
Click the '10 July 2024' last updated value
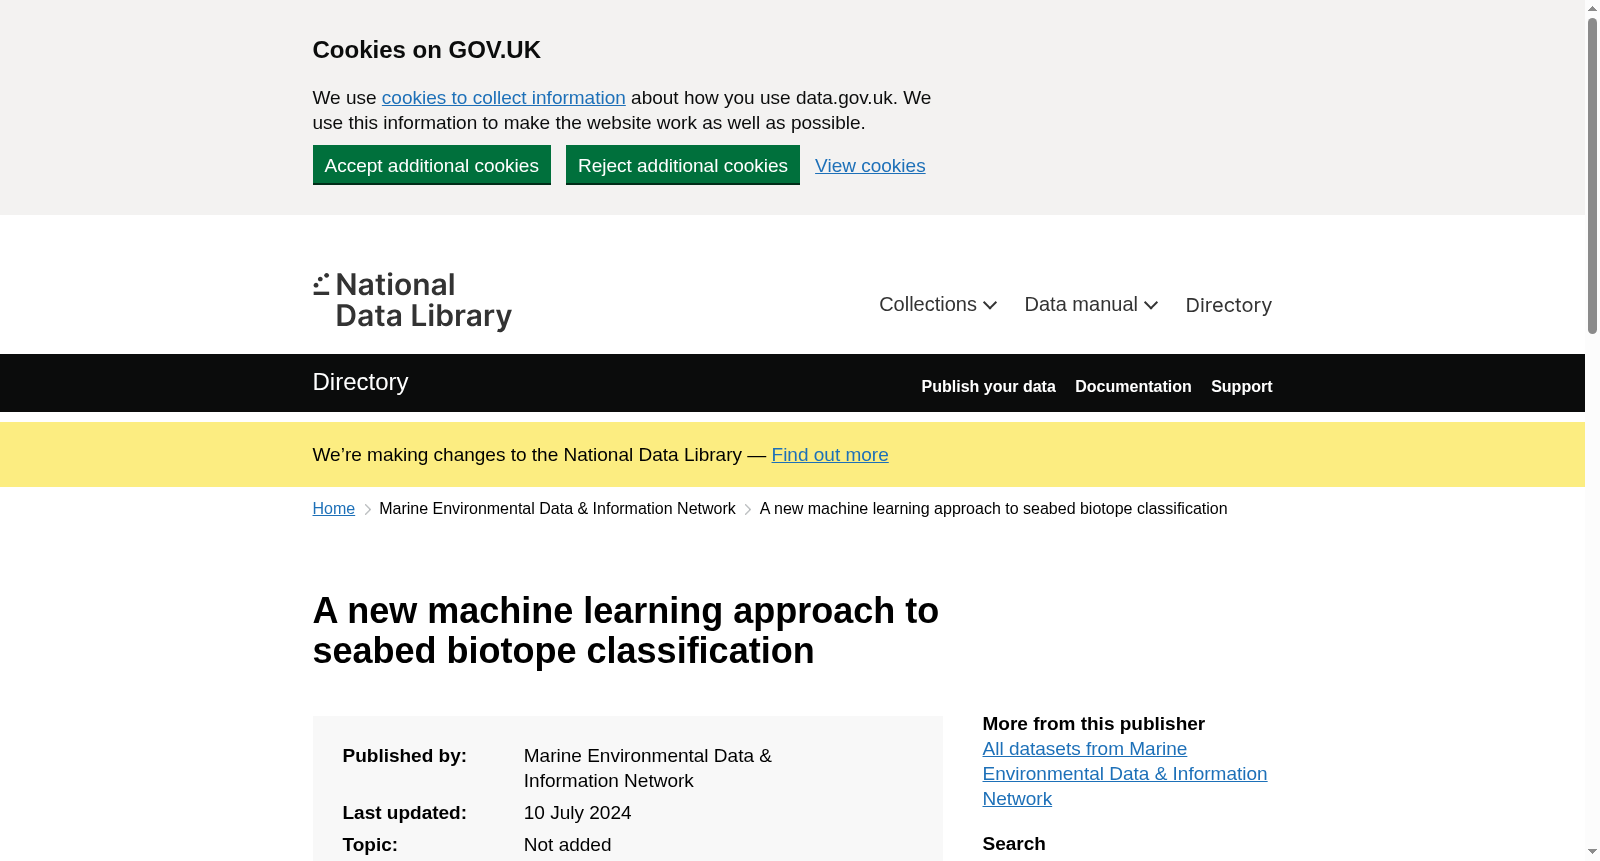pos(578,813)
